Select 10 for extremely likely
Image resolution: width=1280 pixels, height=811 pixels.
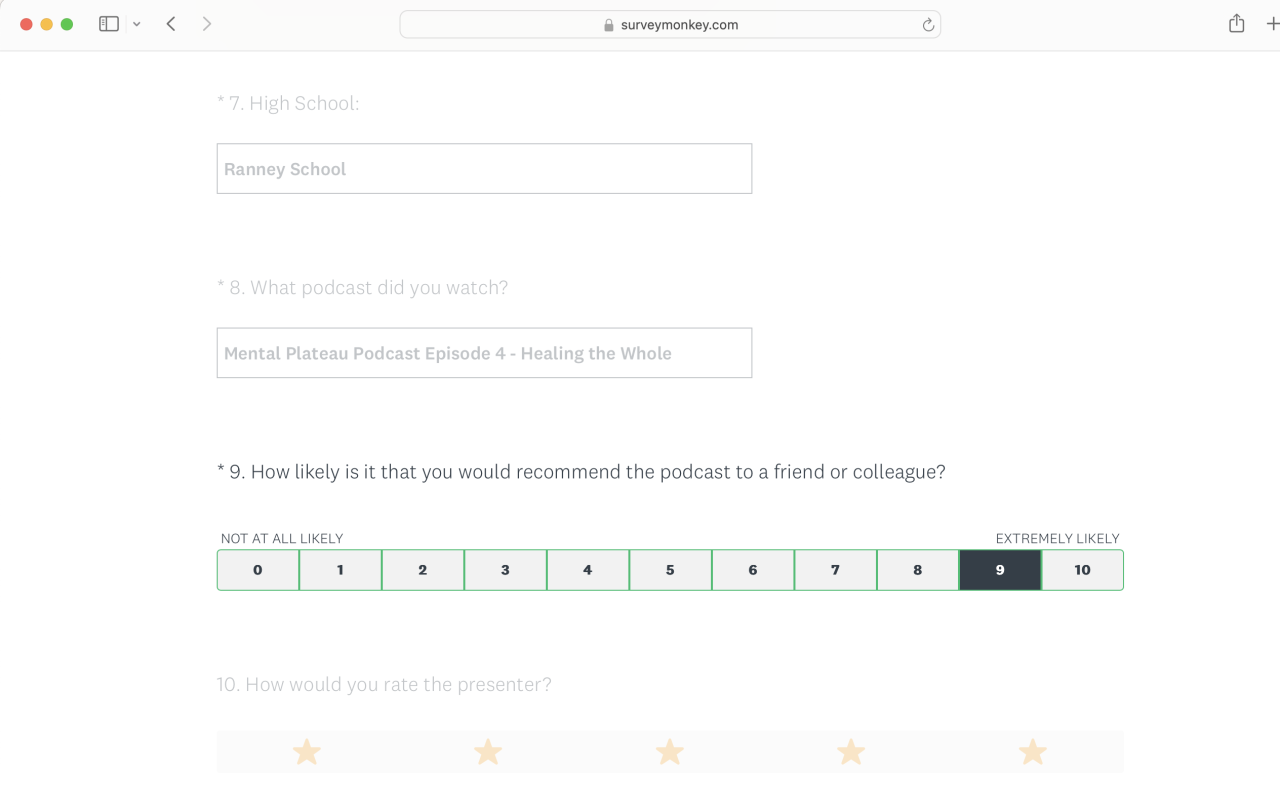1082,570
